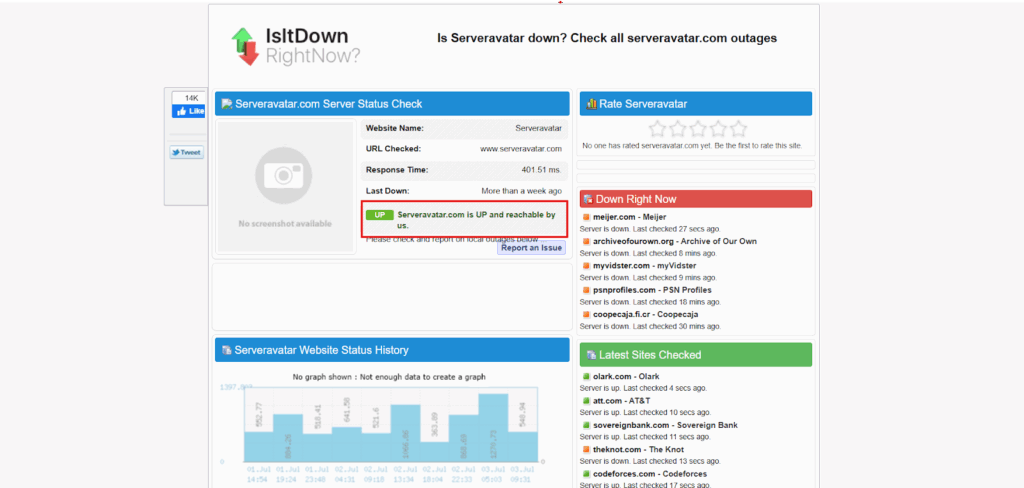Image resolution: width=1024 pixels, height=488 pixels.
Task: Click the icon in Latest Sites Checked header
Action: point(591,355)
